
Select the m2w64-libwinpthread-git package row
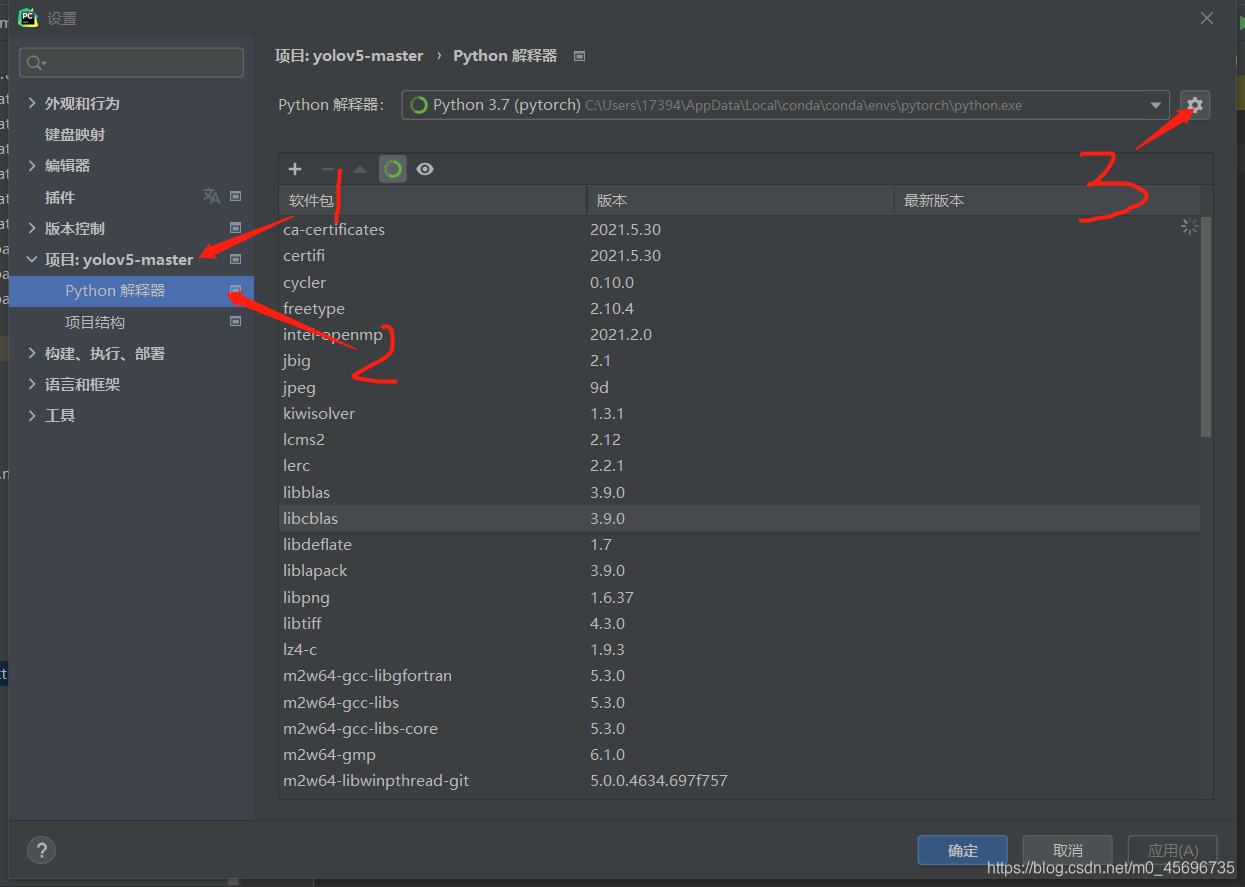pyautogui.click(x=739, y=781)
